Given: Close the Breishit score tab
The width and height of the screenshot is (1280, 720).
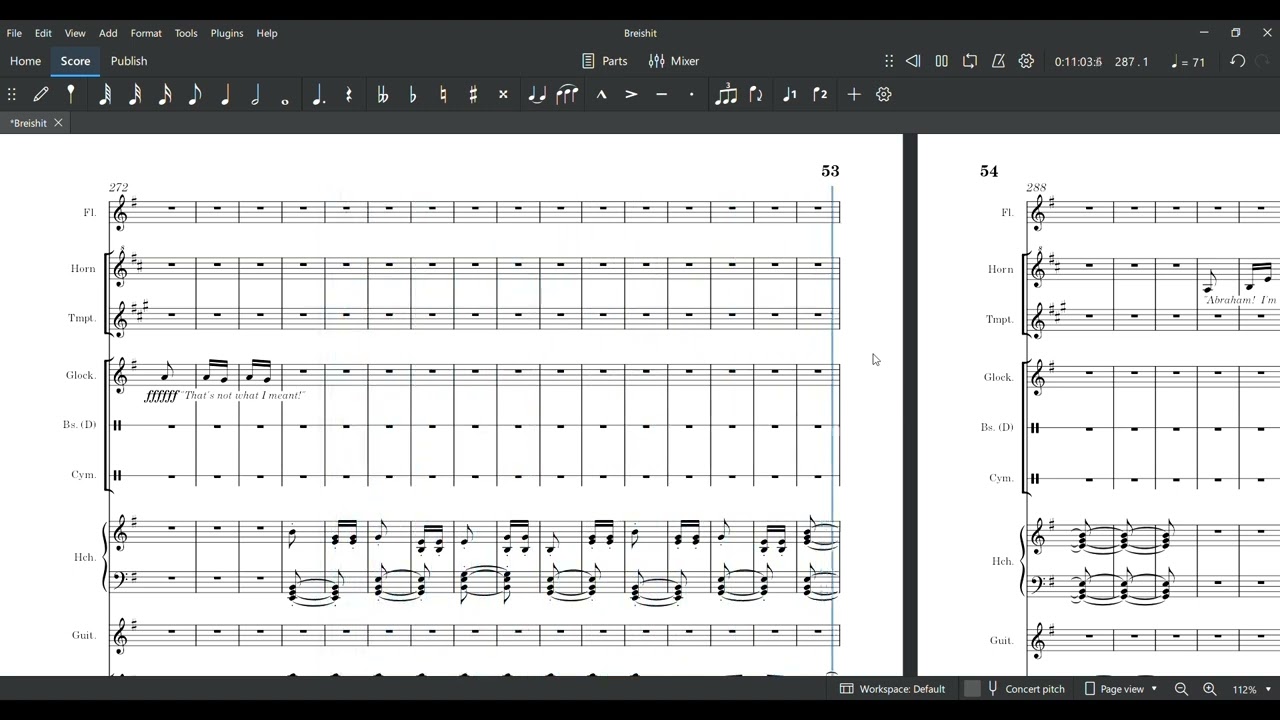Looking at the screenshot, I should 58,123.
